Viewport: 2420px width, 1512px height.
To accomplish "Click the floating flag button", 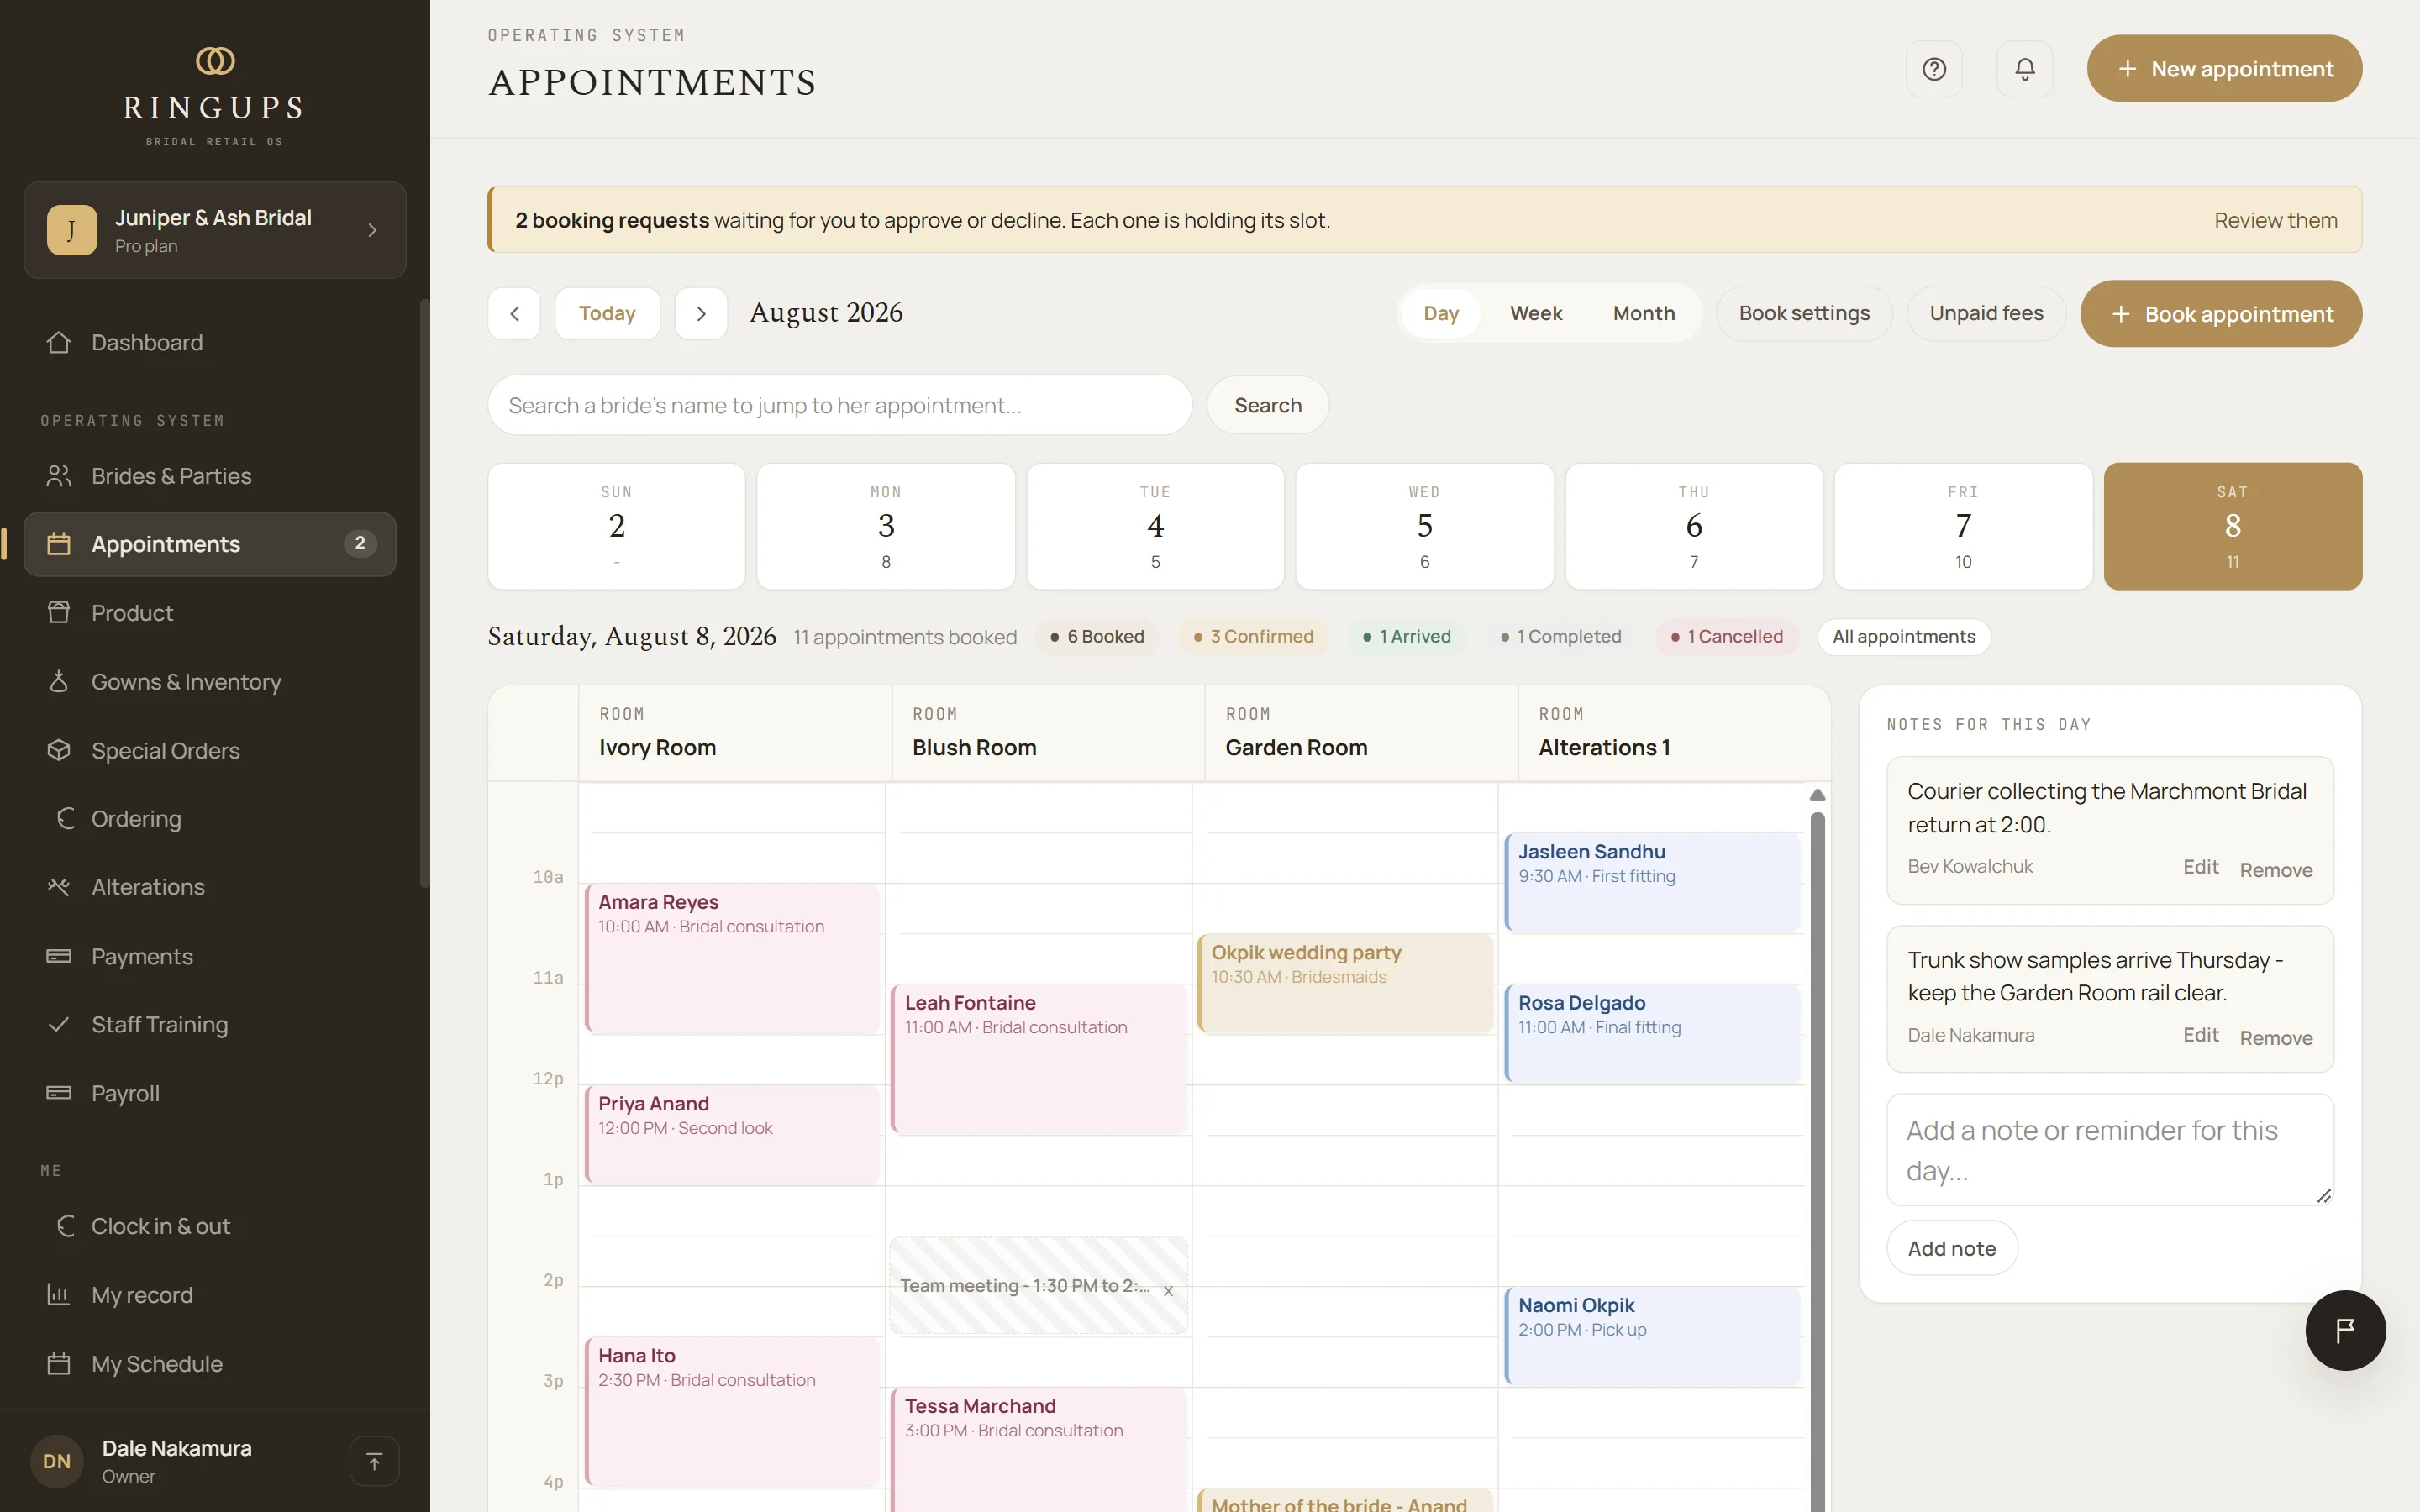I will (2345, 1330).
